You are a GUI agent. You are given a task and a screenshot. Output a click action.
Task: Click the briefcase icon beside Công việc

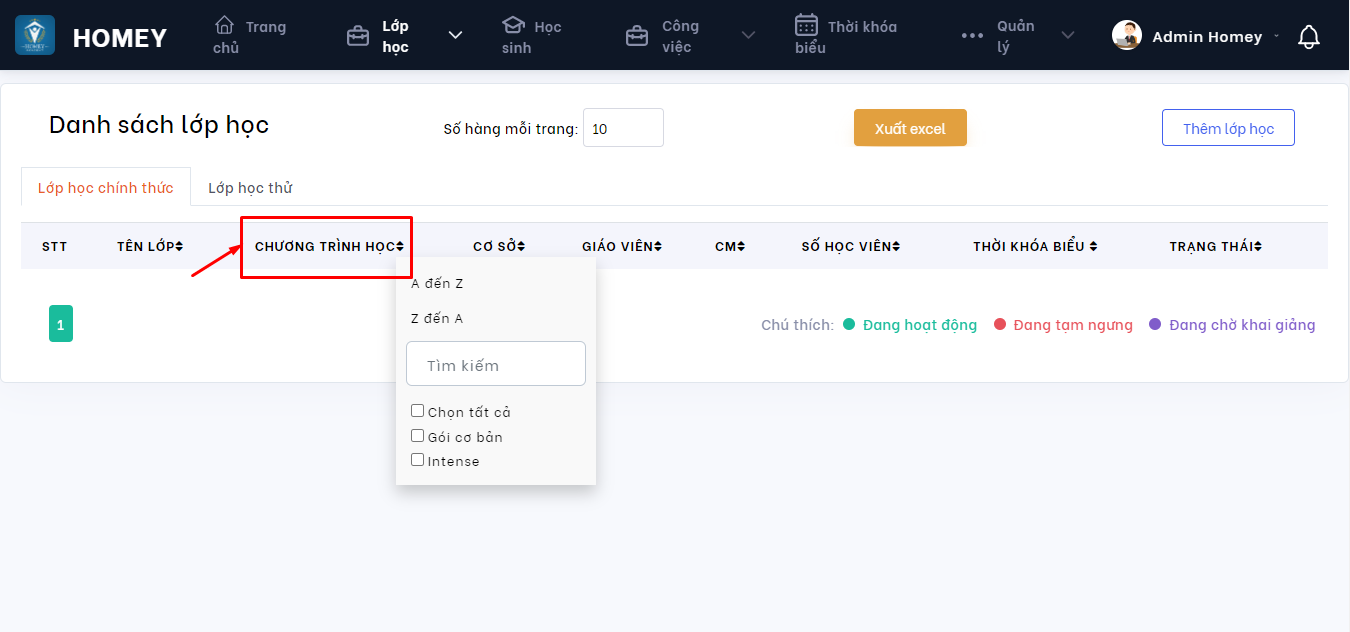(636, 37)
